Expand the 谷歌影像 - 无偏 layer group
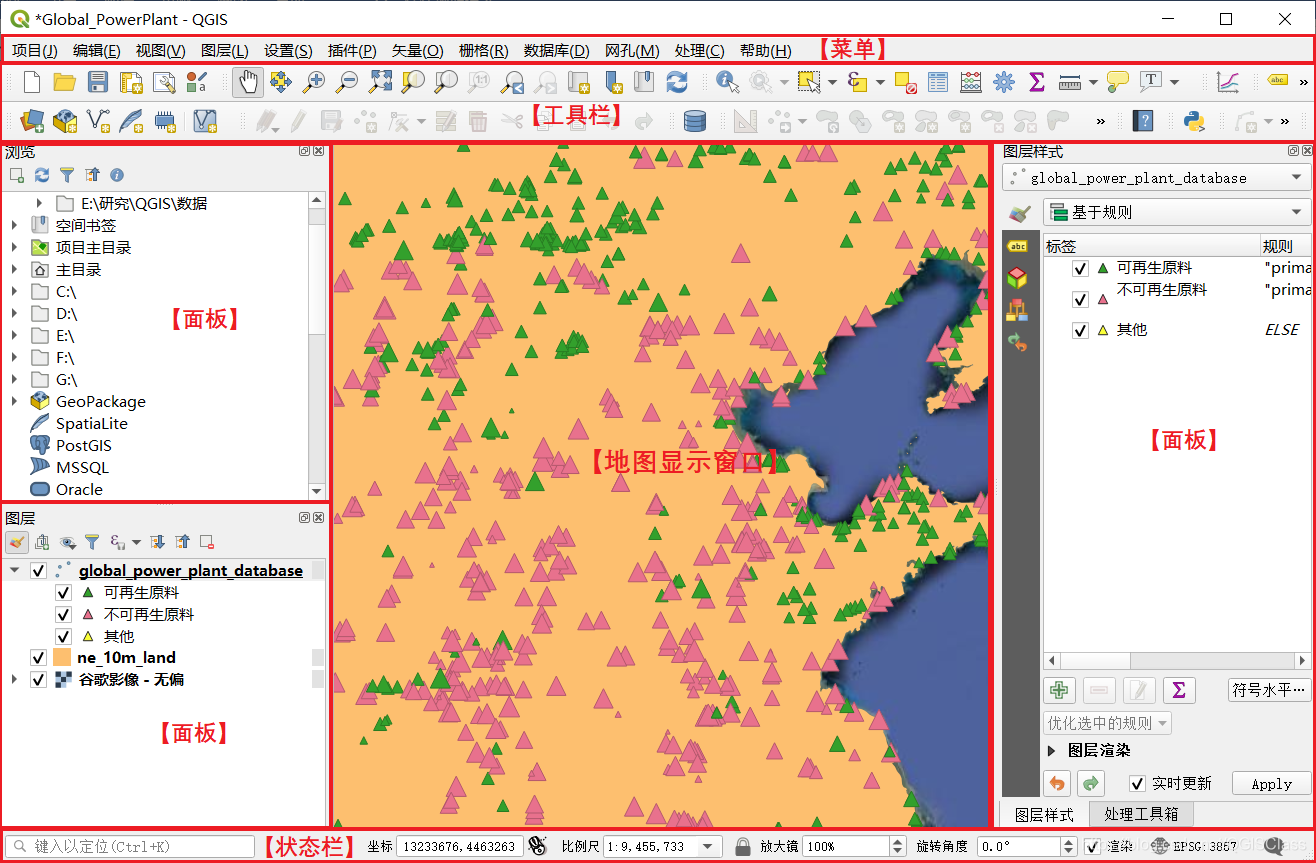The width and height of the screenshot is (1316, 863). 14,680
